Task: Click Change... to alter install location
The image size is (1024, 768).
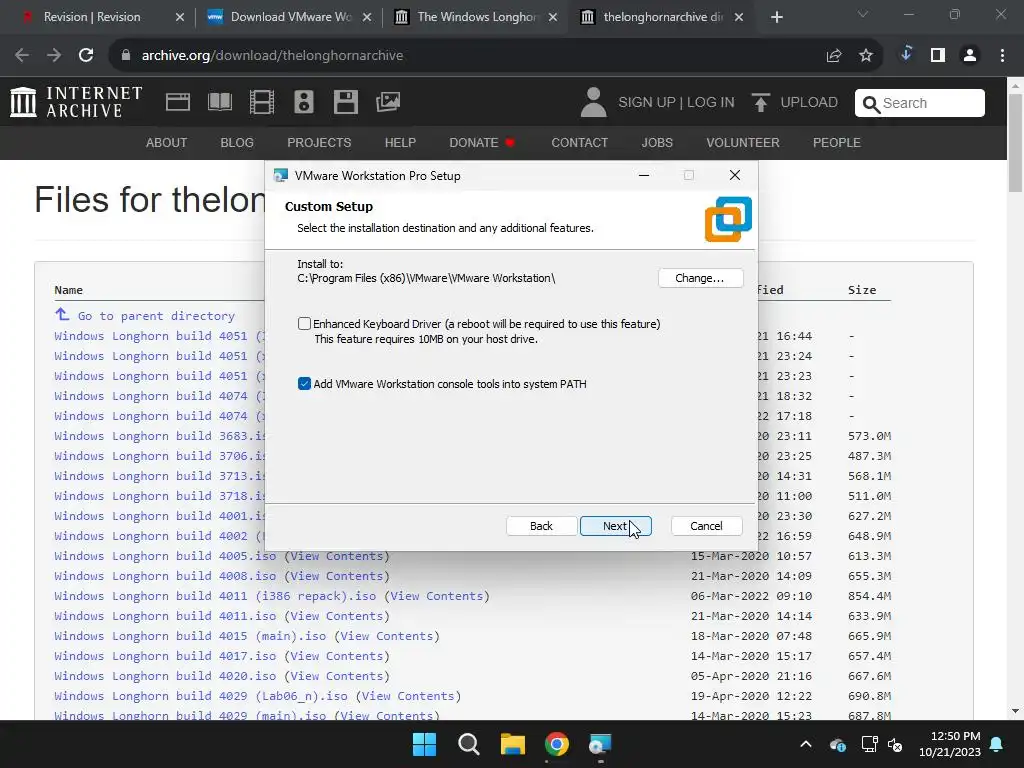Action: [x=700, y=278]
